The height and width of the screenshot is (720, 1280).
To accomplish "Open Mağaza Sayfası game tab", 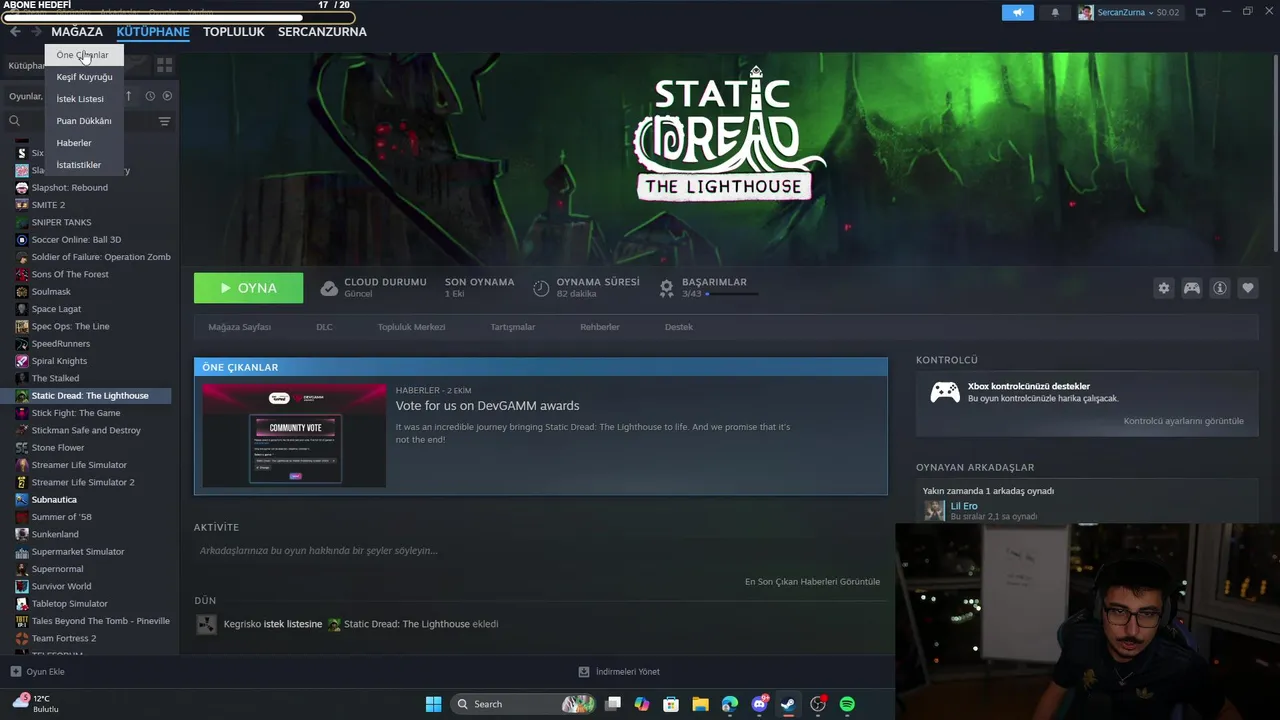I will 239,327.
